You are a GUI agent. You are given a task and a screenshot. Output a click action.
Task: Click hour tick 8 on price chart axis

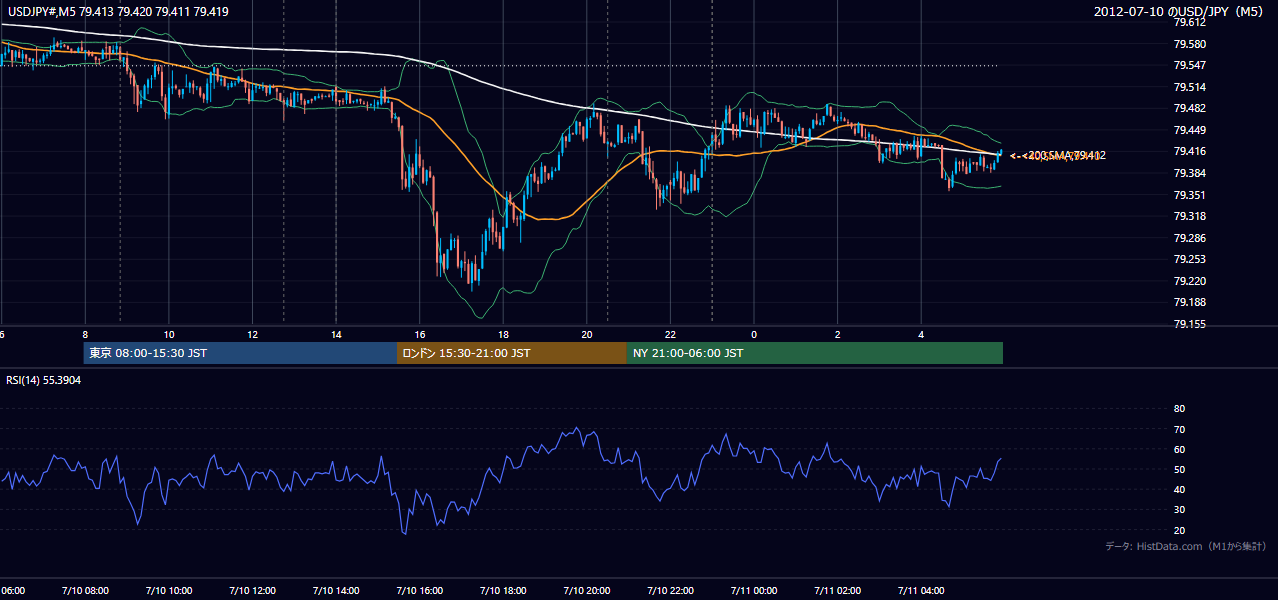85,335
